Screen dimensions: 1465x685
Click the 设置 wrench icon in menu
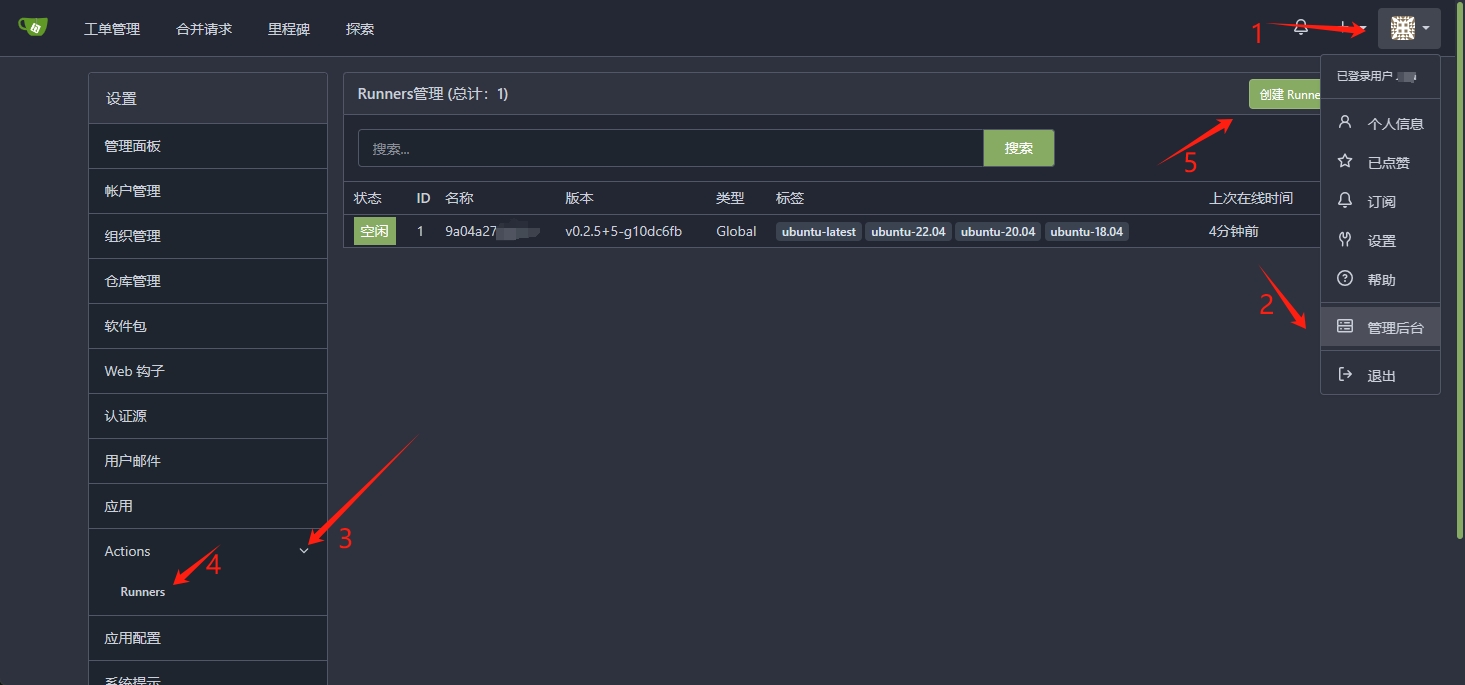1345,240
